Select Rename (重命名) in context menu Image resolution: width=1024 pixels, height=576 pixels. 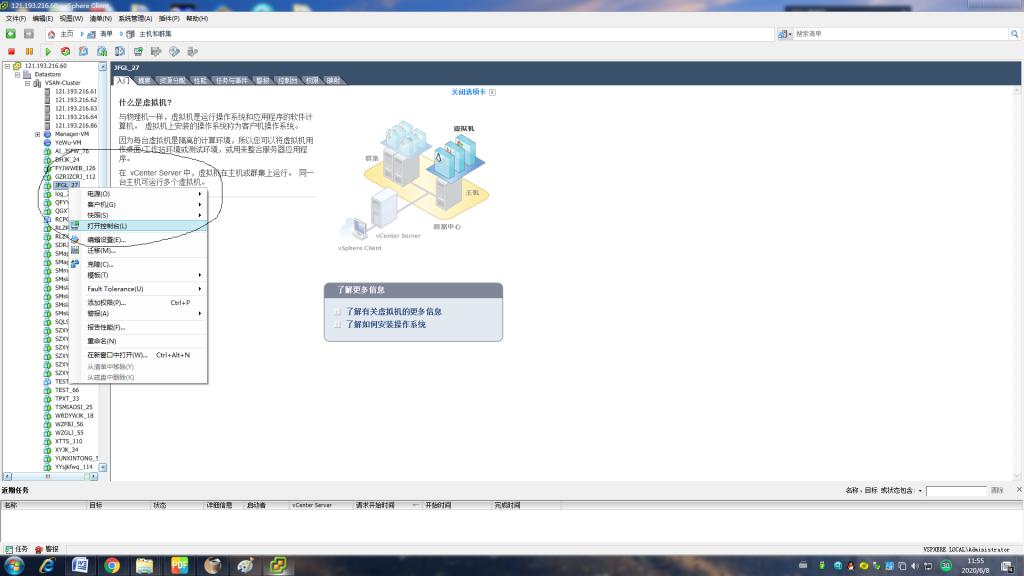point(138,341)
